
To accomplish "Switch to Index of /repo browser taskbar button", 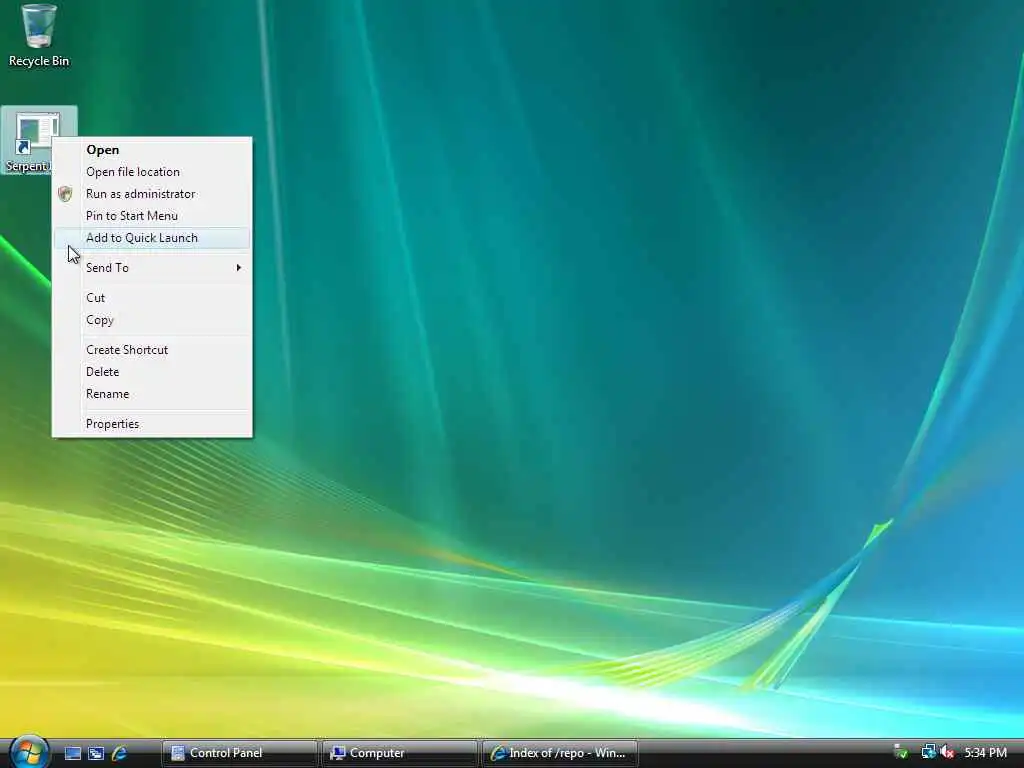I will click(560, 753).
